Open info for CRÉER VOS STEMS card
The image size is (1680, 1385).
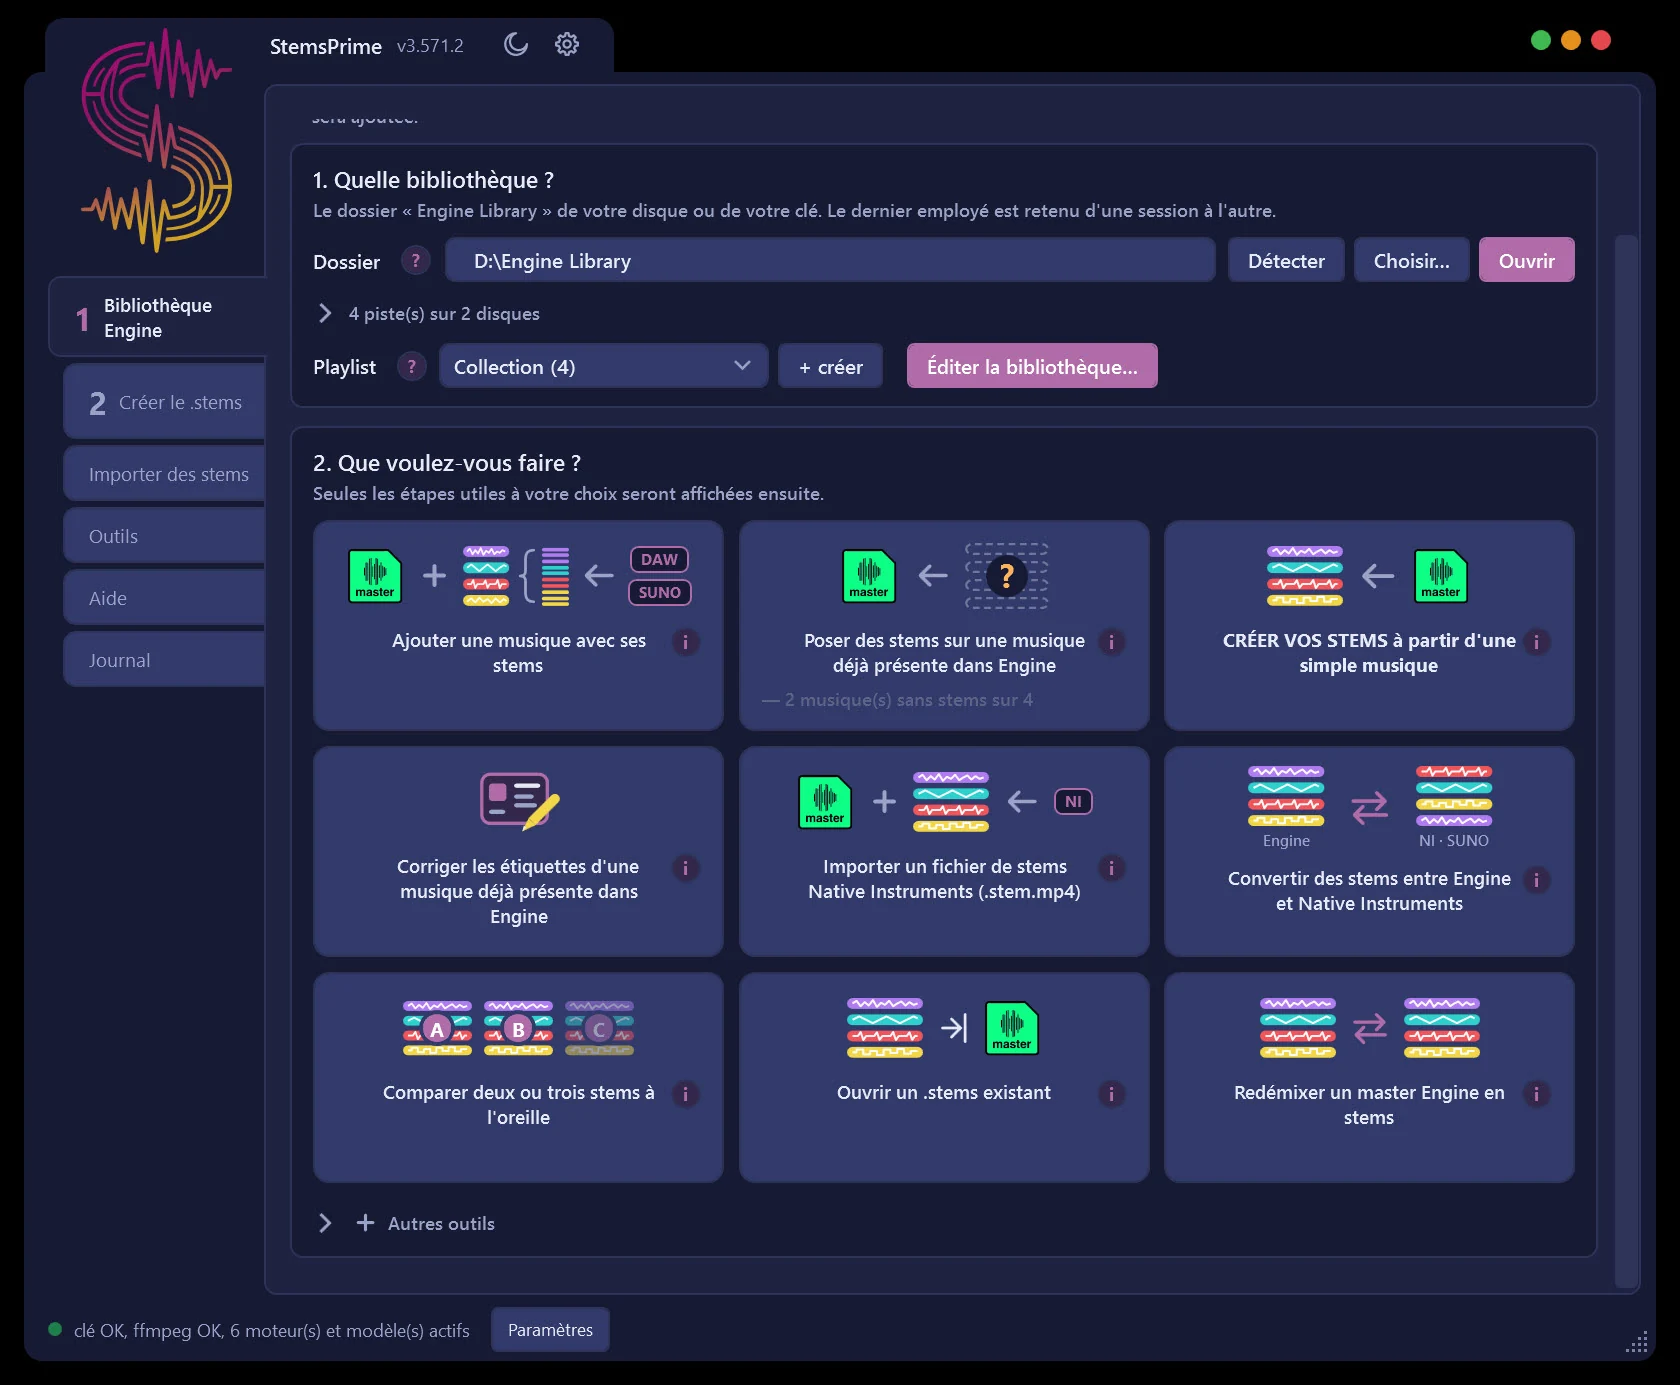(x=1537, y=642)
